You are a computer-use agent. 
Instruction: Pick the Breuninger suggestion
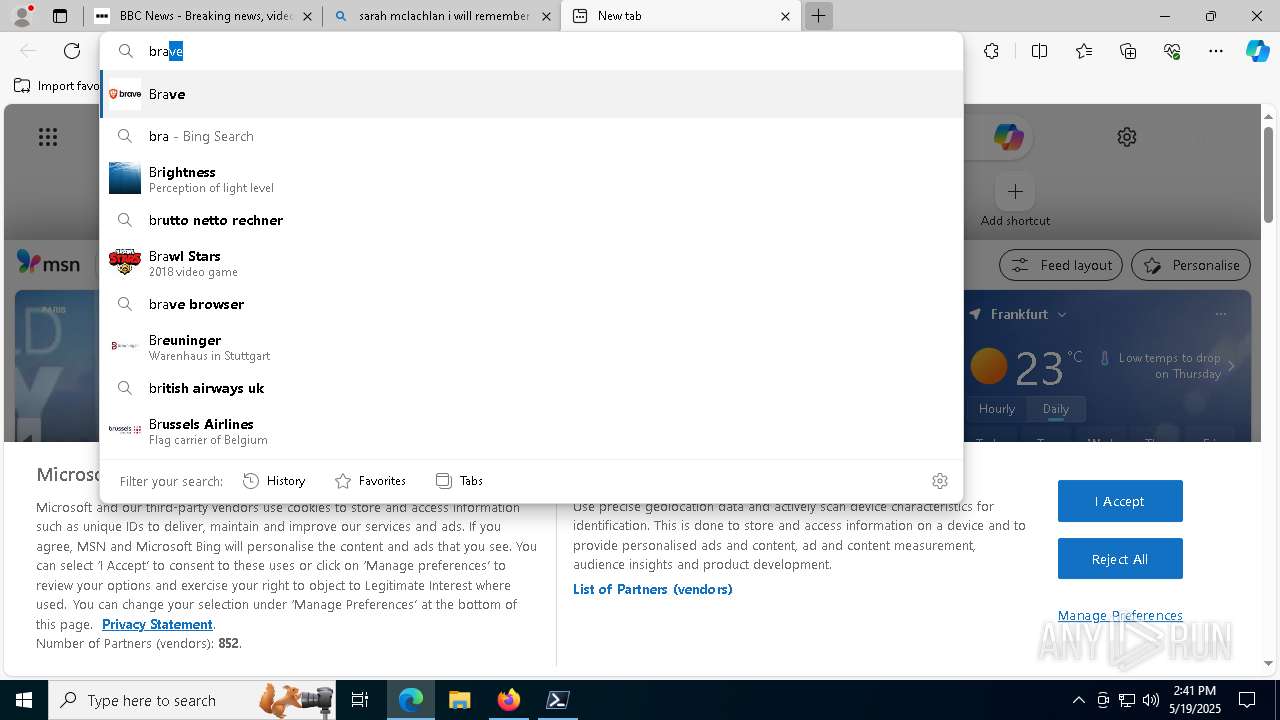point(531,346)
